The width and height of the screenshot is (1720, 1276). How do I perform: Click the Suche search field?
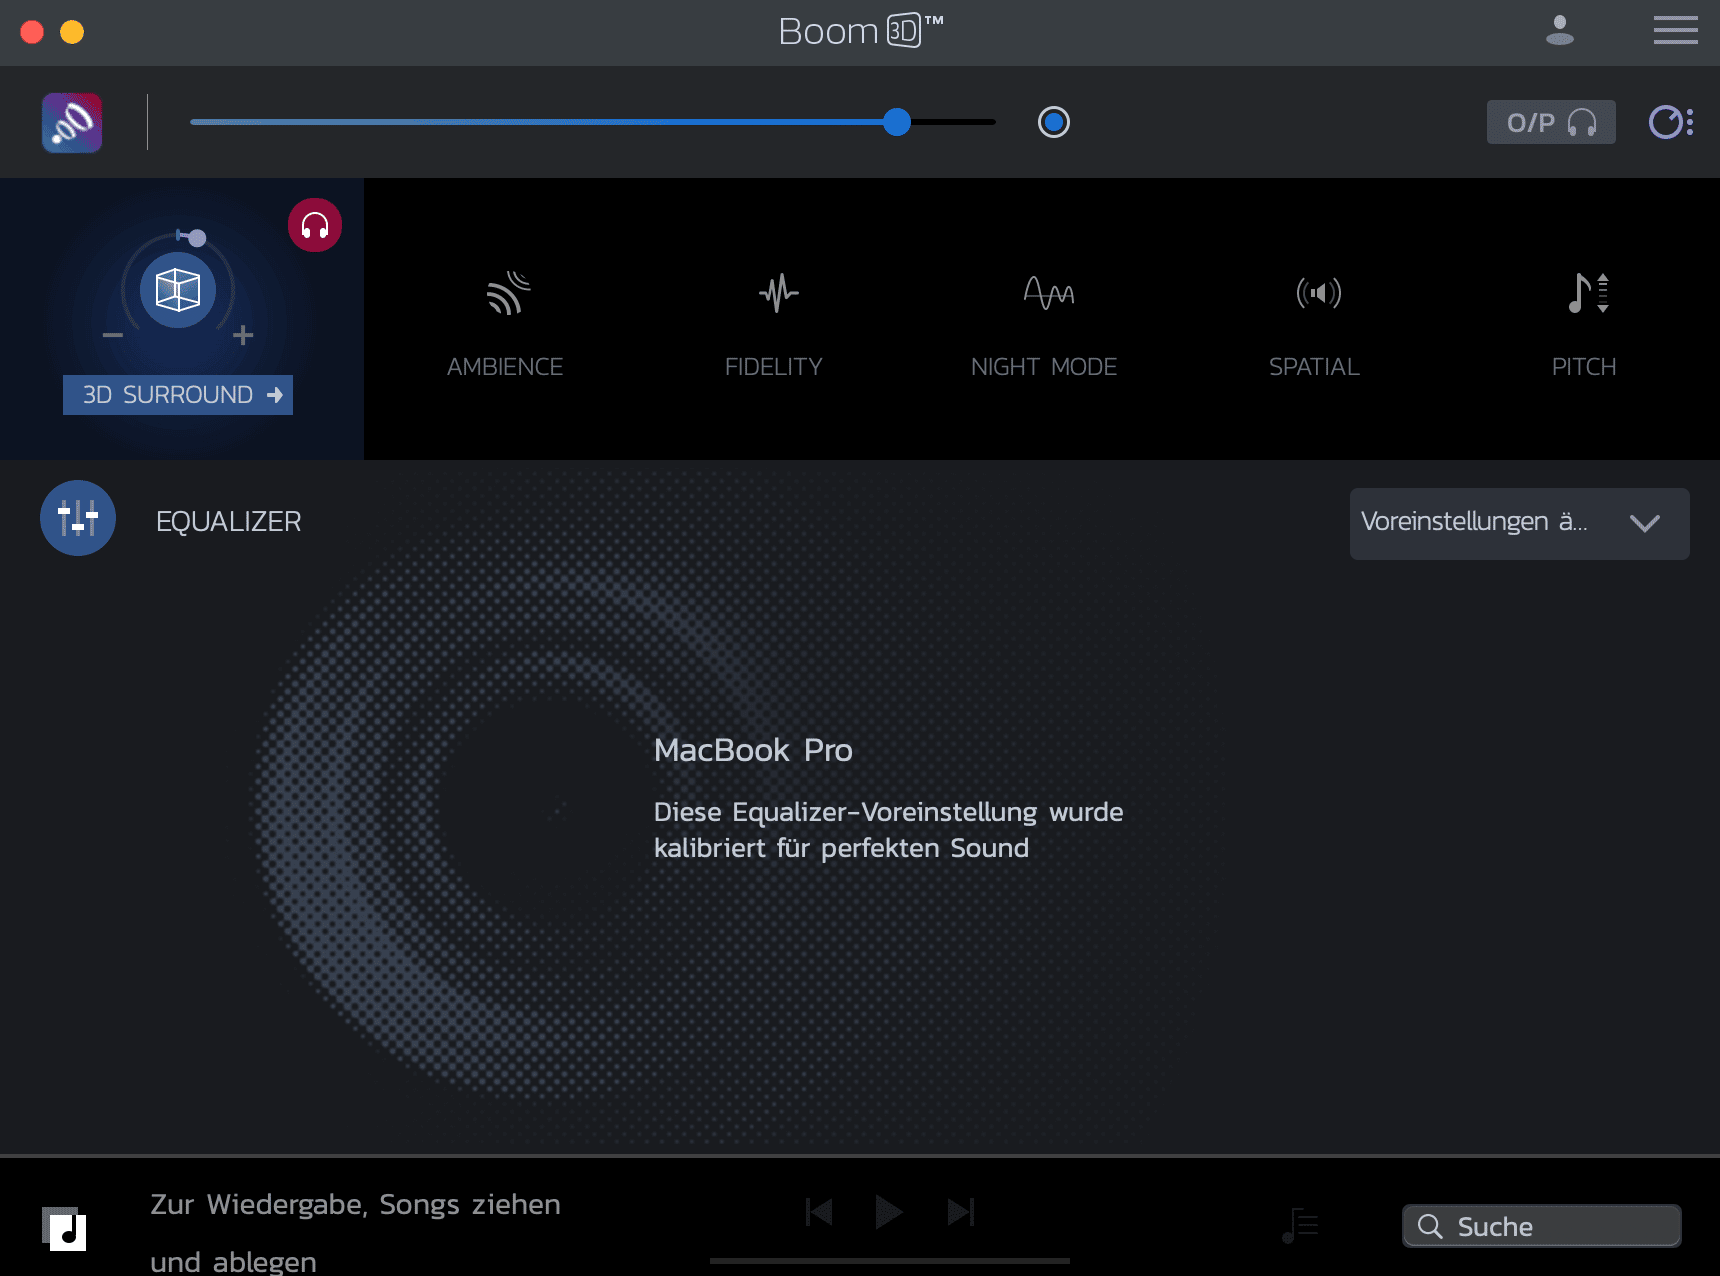click(1542, 1226)
